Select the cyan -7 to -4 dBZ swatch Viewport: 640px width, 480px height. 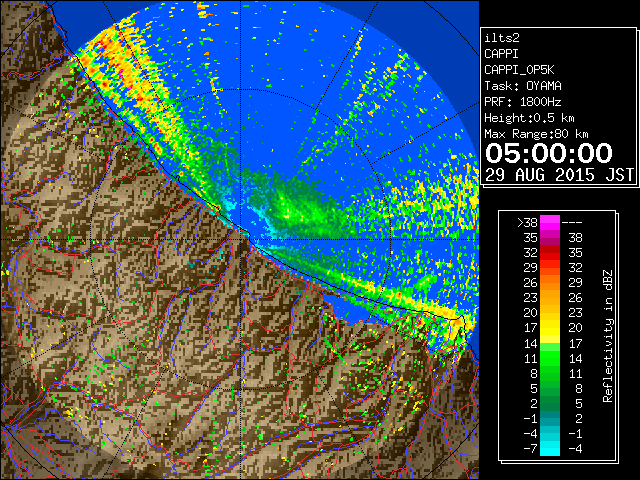(x=550, y=449)
